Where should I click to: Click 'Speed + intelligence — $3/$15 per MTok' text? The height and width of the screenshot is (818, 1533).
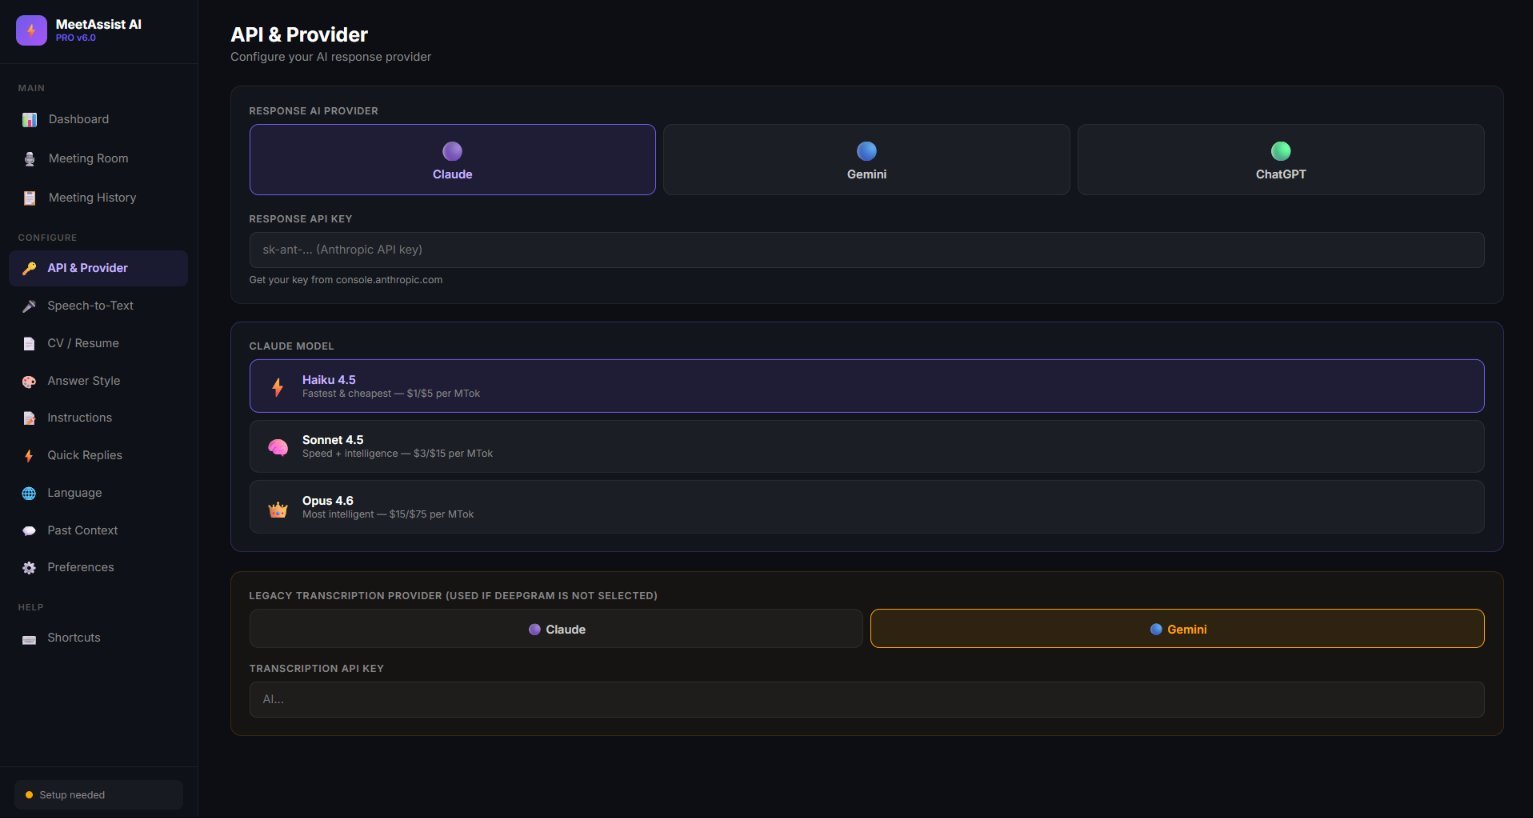tap(397, 454)
